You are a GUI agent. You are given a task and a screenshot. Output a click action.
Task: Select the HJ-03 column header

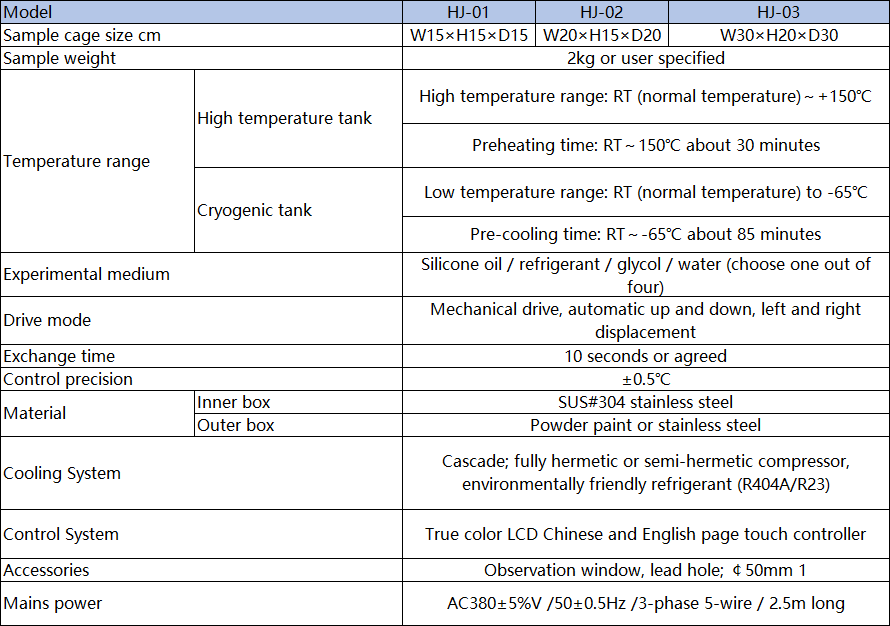[x=778, y=12]
